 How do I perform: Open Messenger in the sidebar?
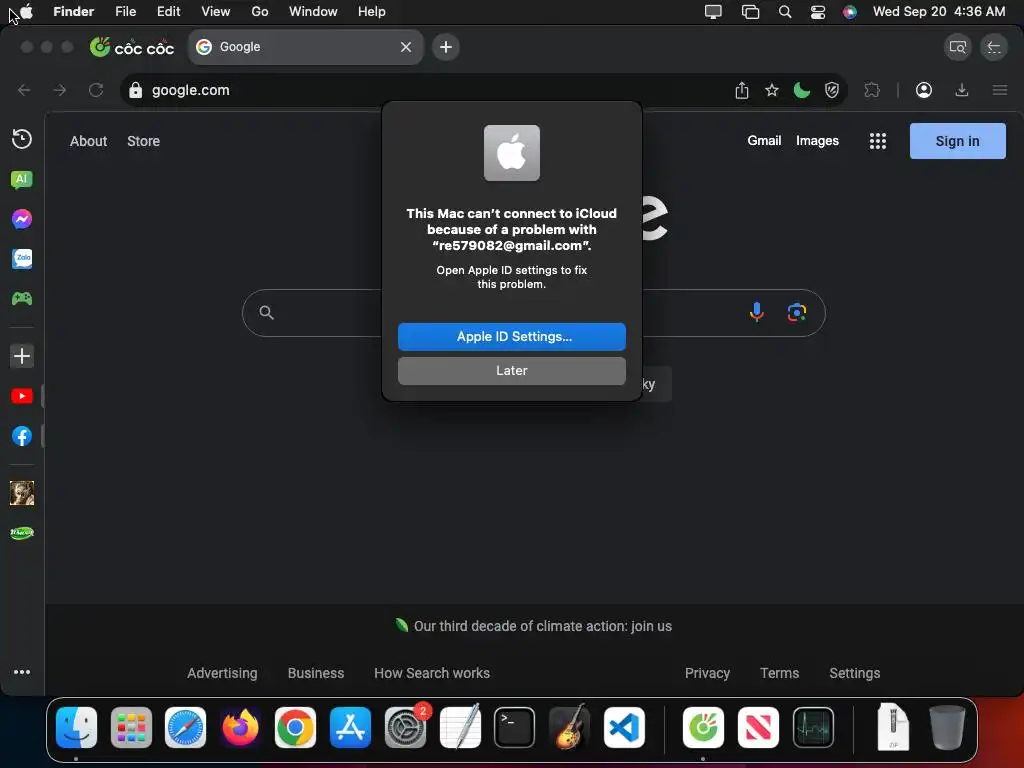(22, 219)
